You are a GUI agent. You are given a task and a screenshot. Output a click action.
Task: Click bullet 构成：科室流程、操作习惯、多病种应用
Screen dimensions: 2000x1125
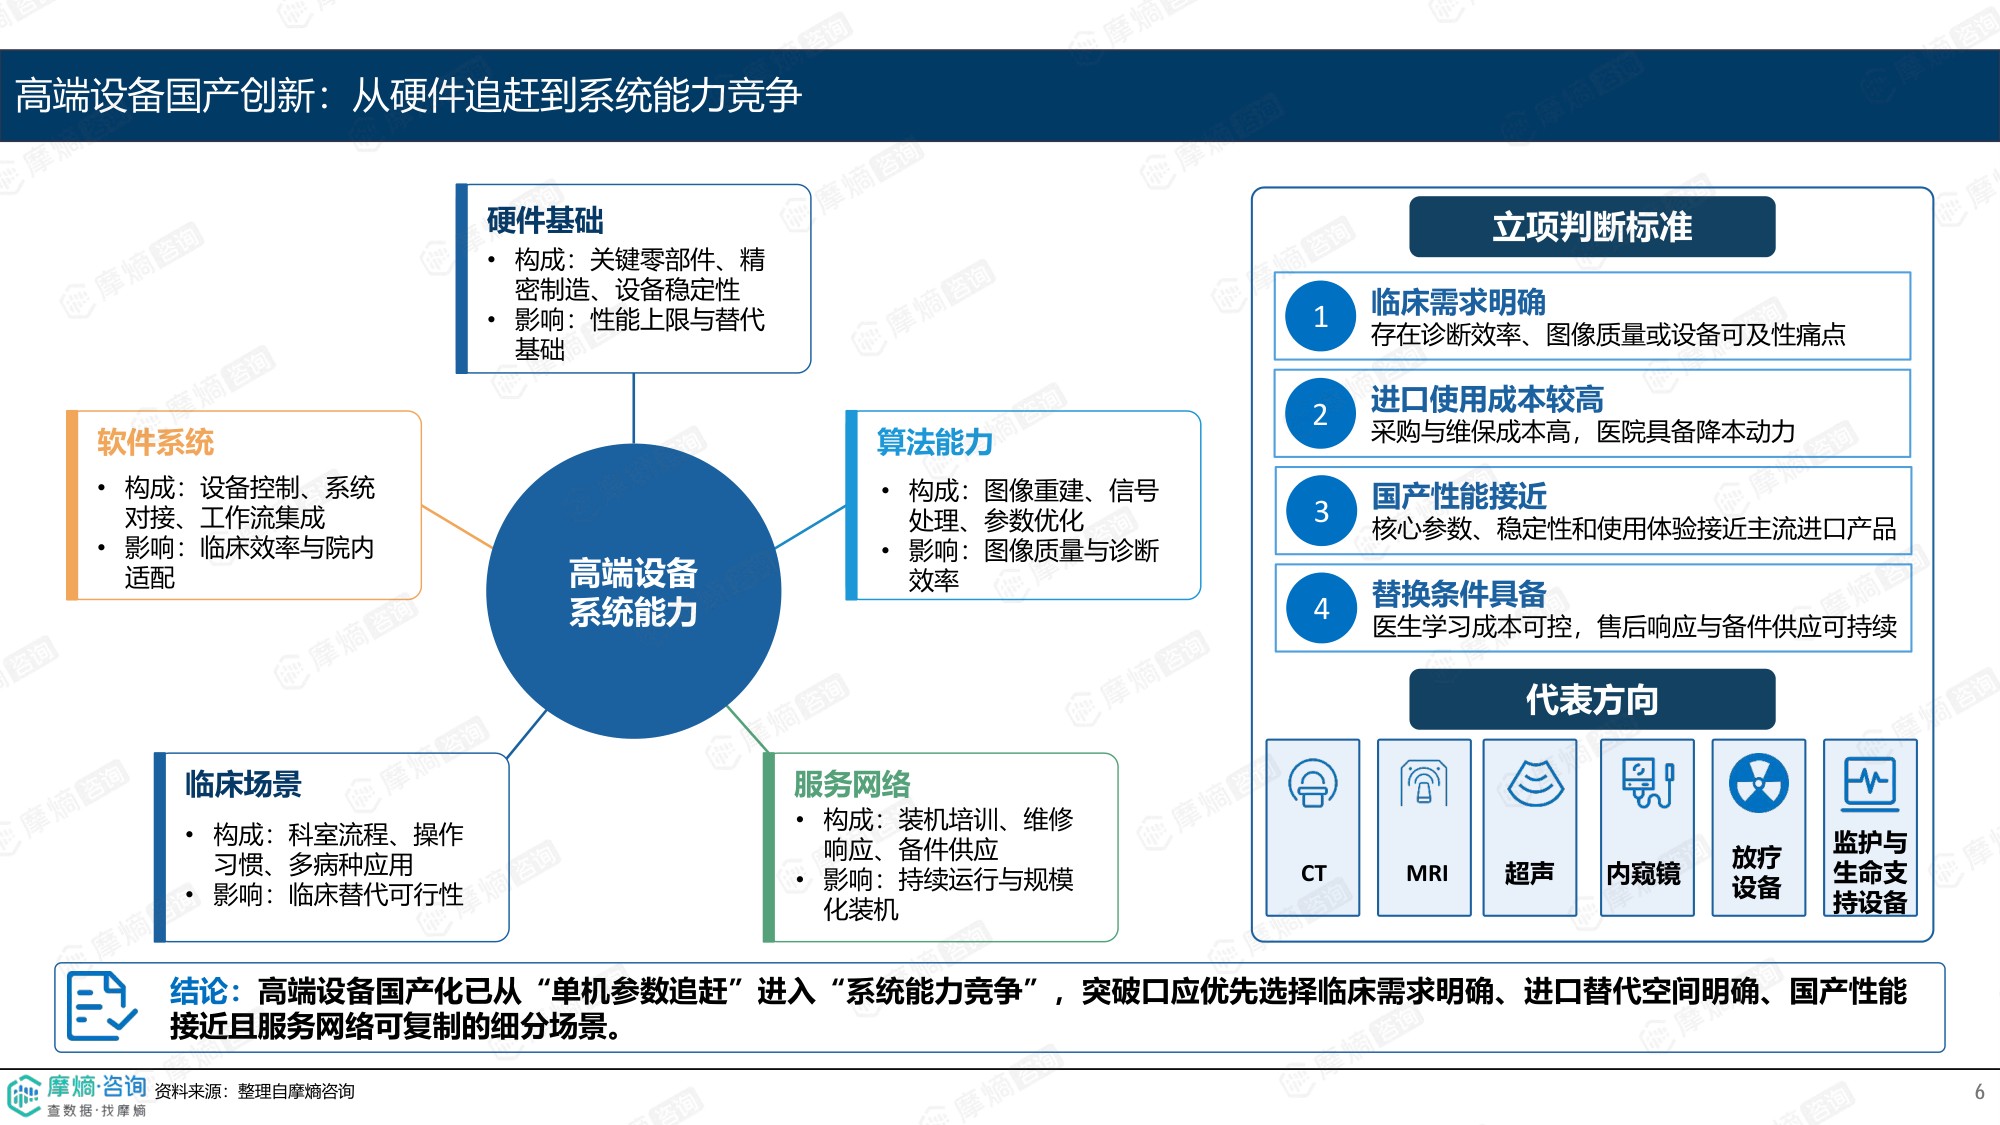pyautogui.click(x=338, y=849)
